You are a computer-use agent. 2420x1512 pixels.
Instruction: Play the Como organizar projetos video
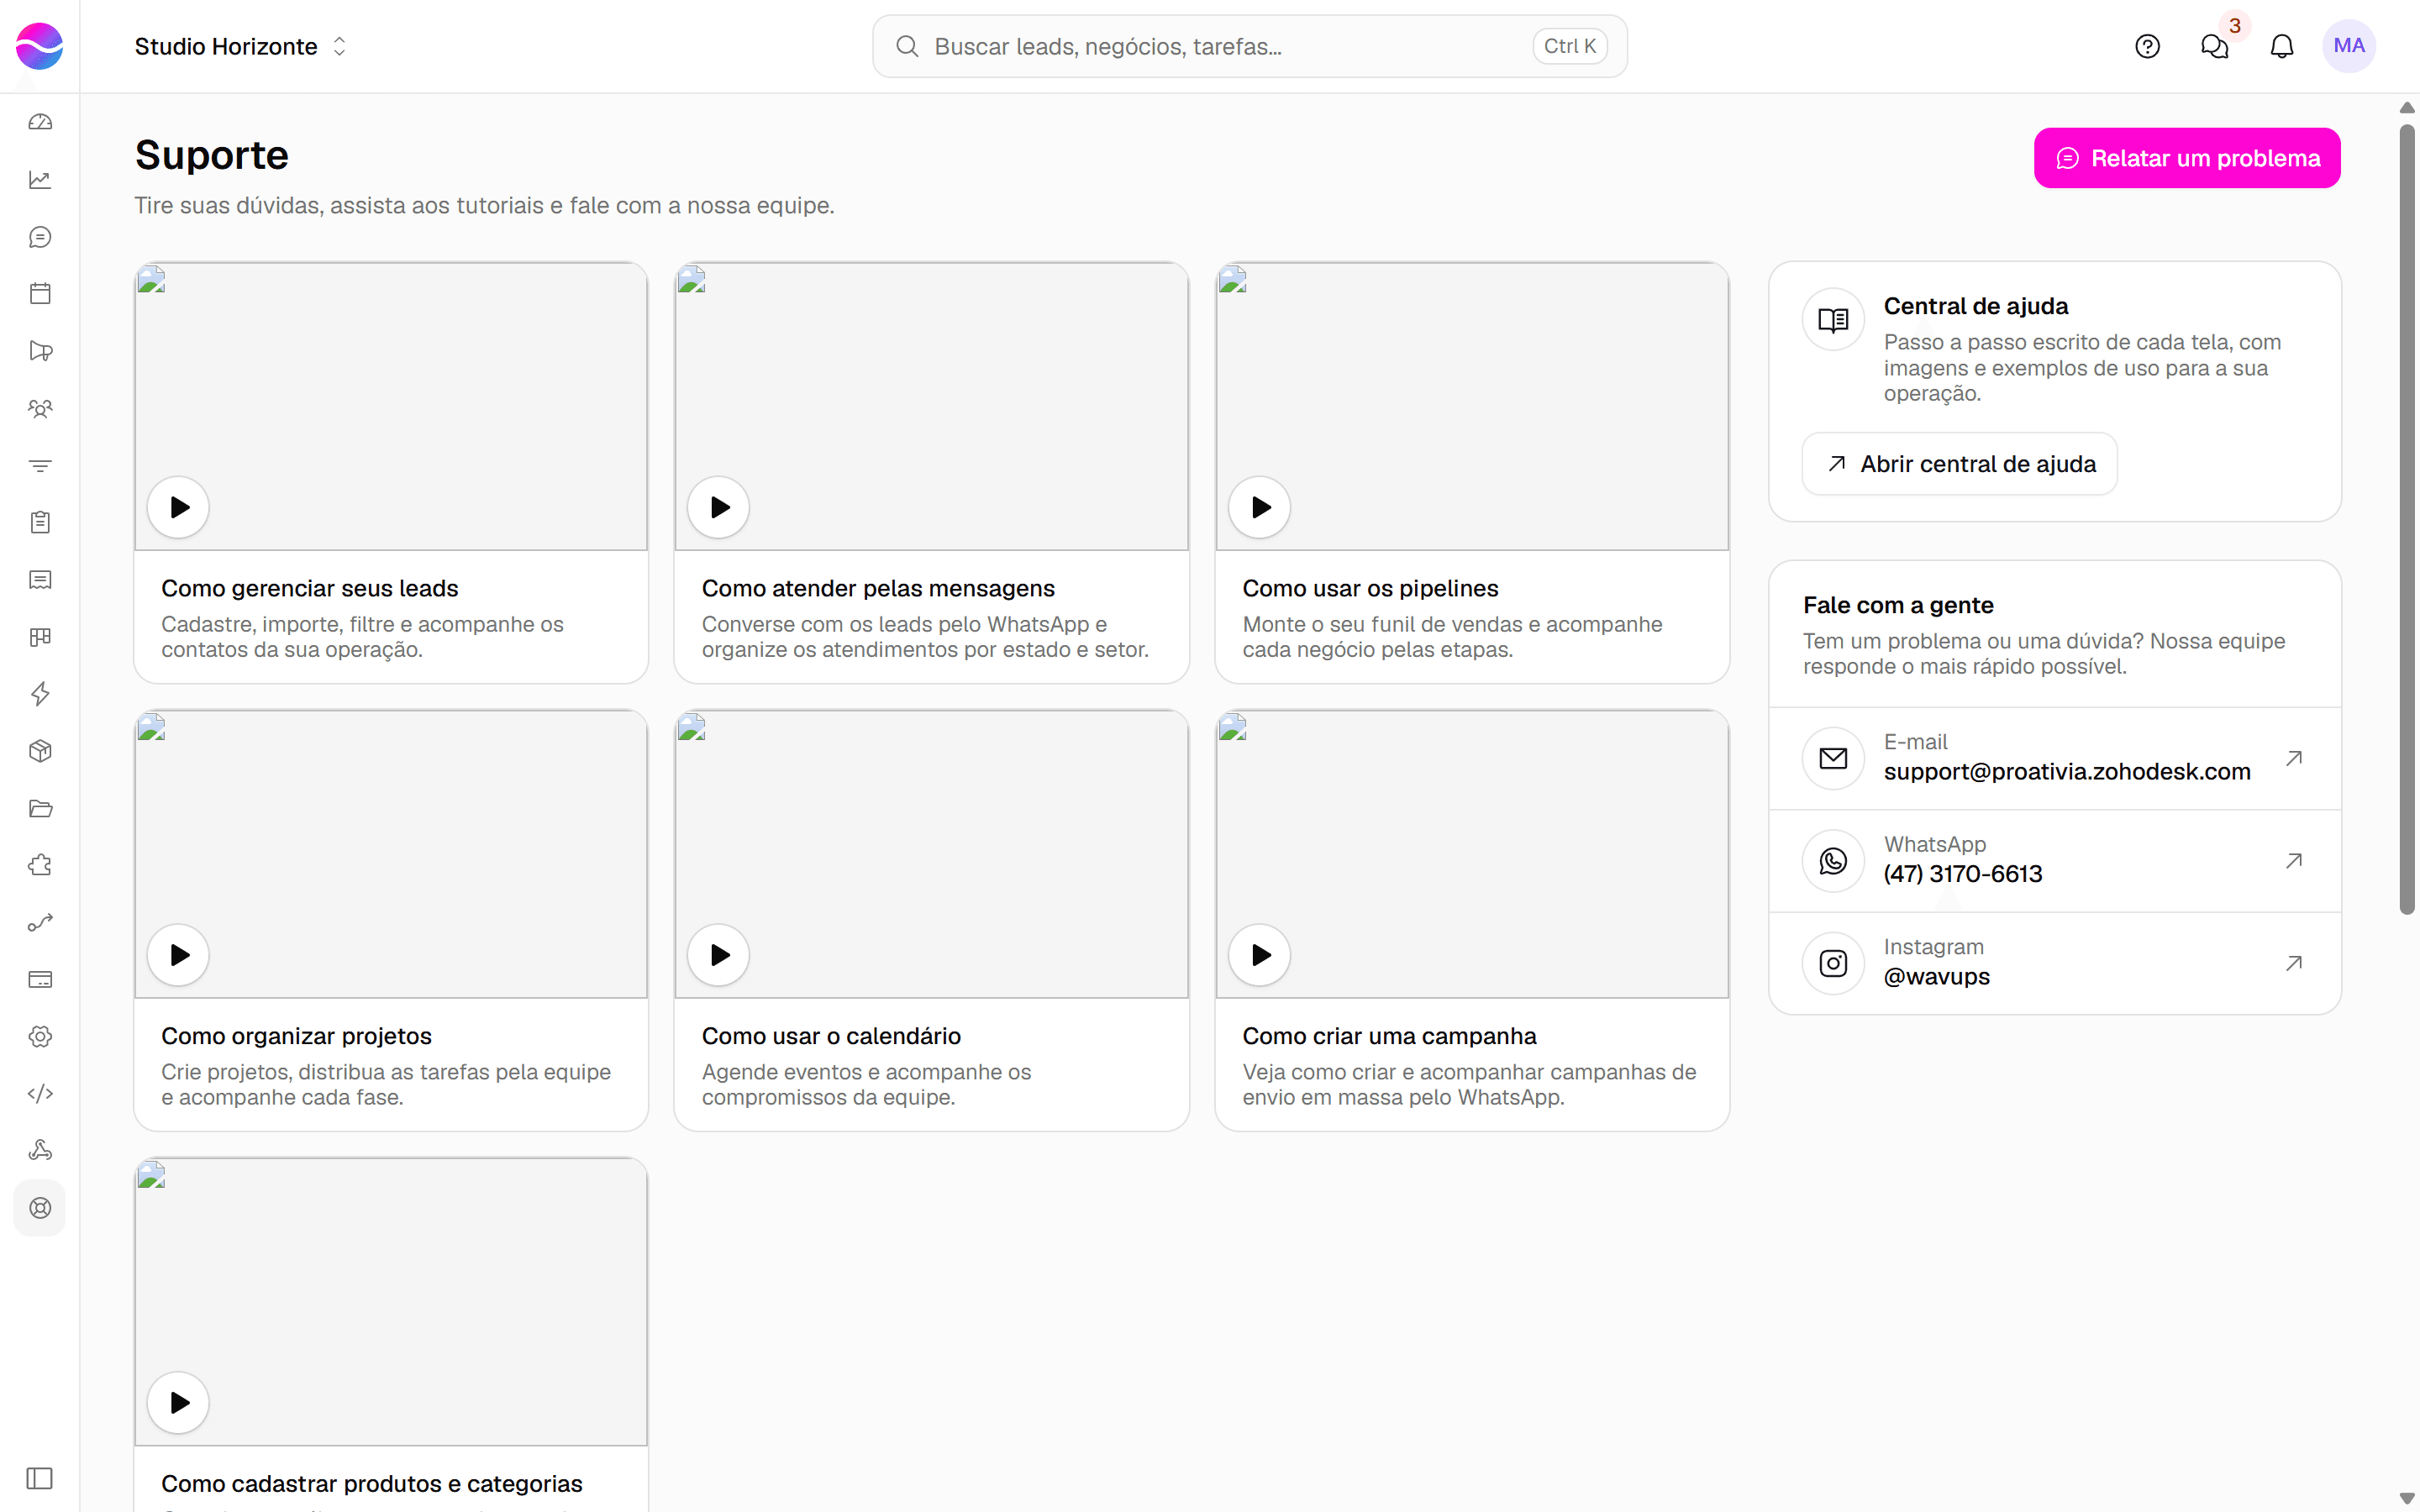click(178, 955)
